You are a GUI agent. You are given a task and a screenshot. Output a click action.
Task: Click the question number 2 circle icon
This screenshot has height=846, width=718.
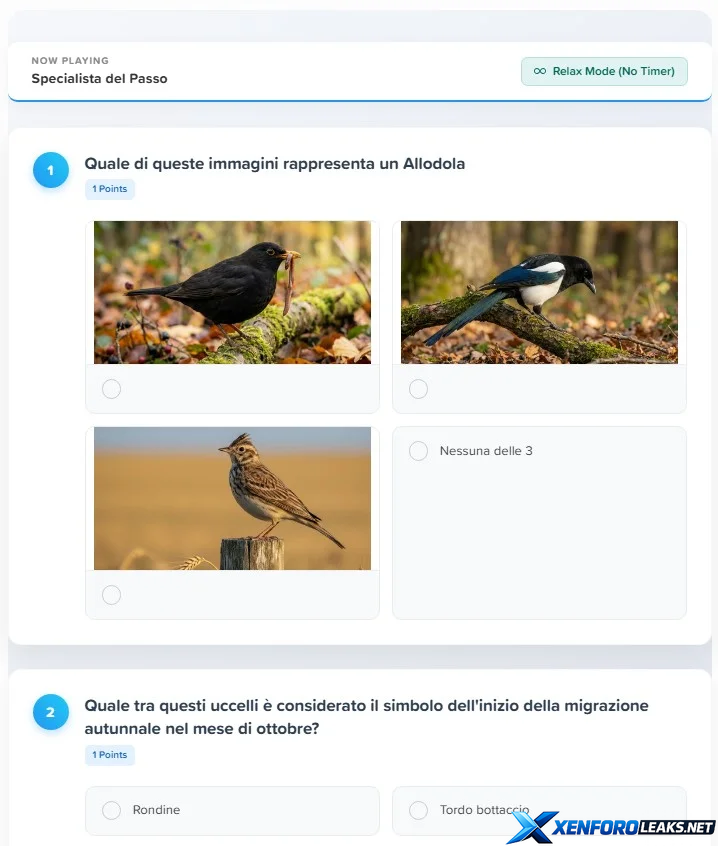(51, 712)
